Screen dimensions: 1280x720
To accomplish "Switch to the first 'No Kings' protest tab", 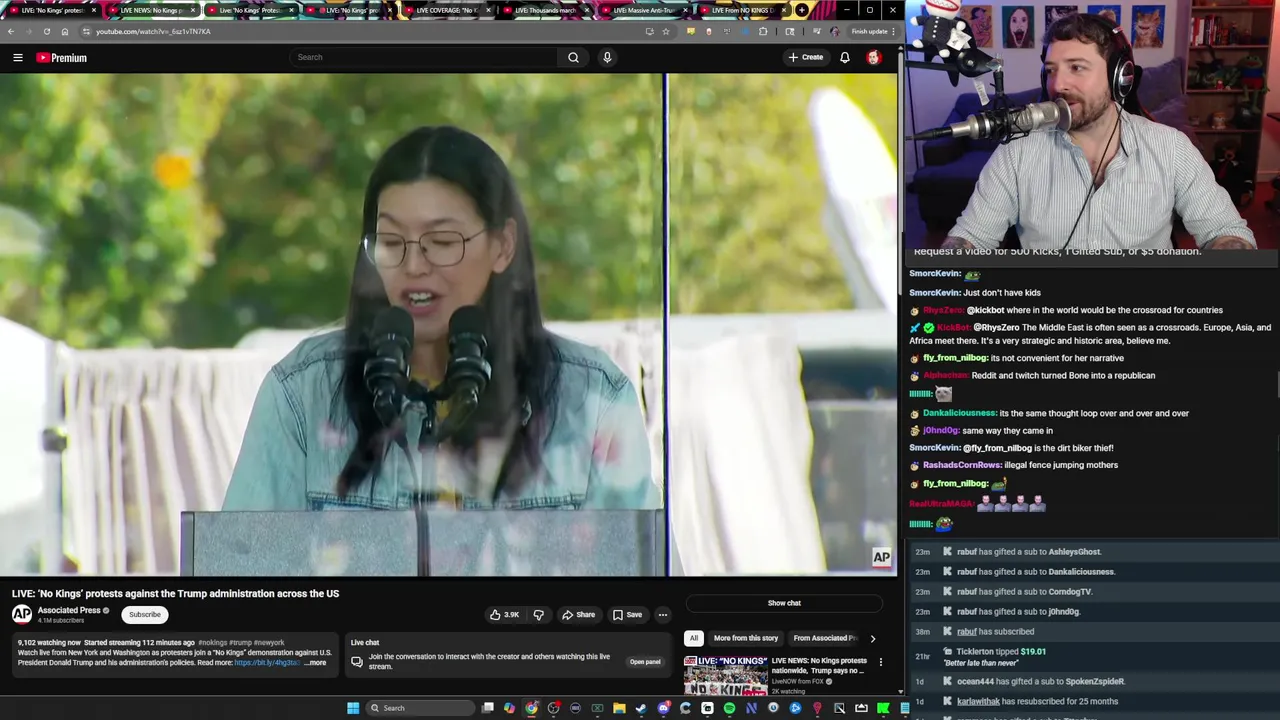I will pos(50,10).
